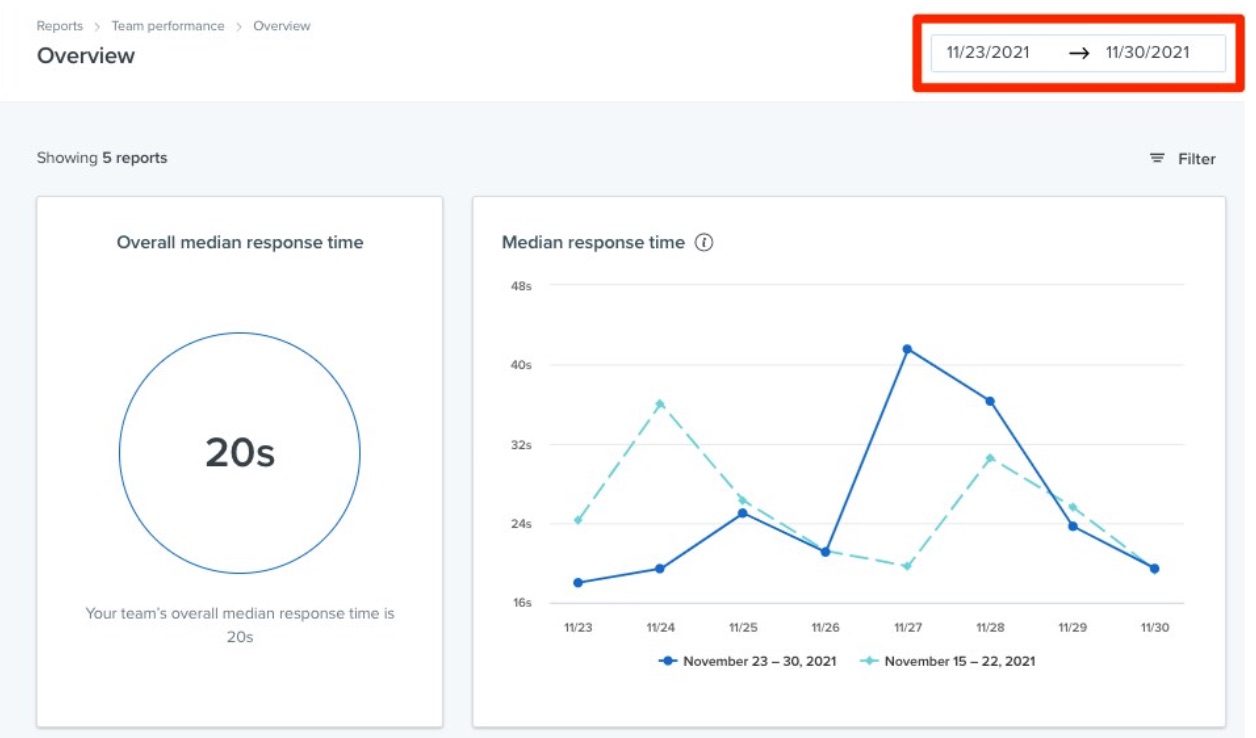Click the Overview breadcrumb item
The height and width of the screenshot is (738, 1256).
[282, 26]
